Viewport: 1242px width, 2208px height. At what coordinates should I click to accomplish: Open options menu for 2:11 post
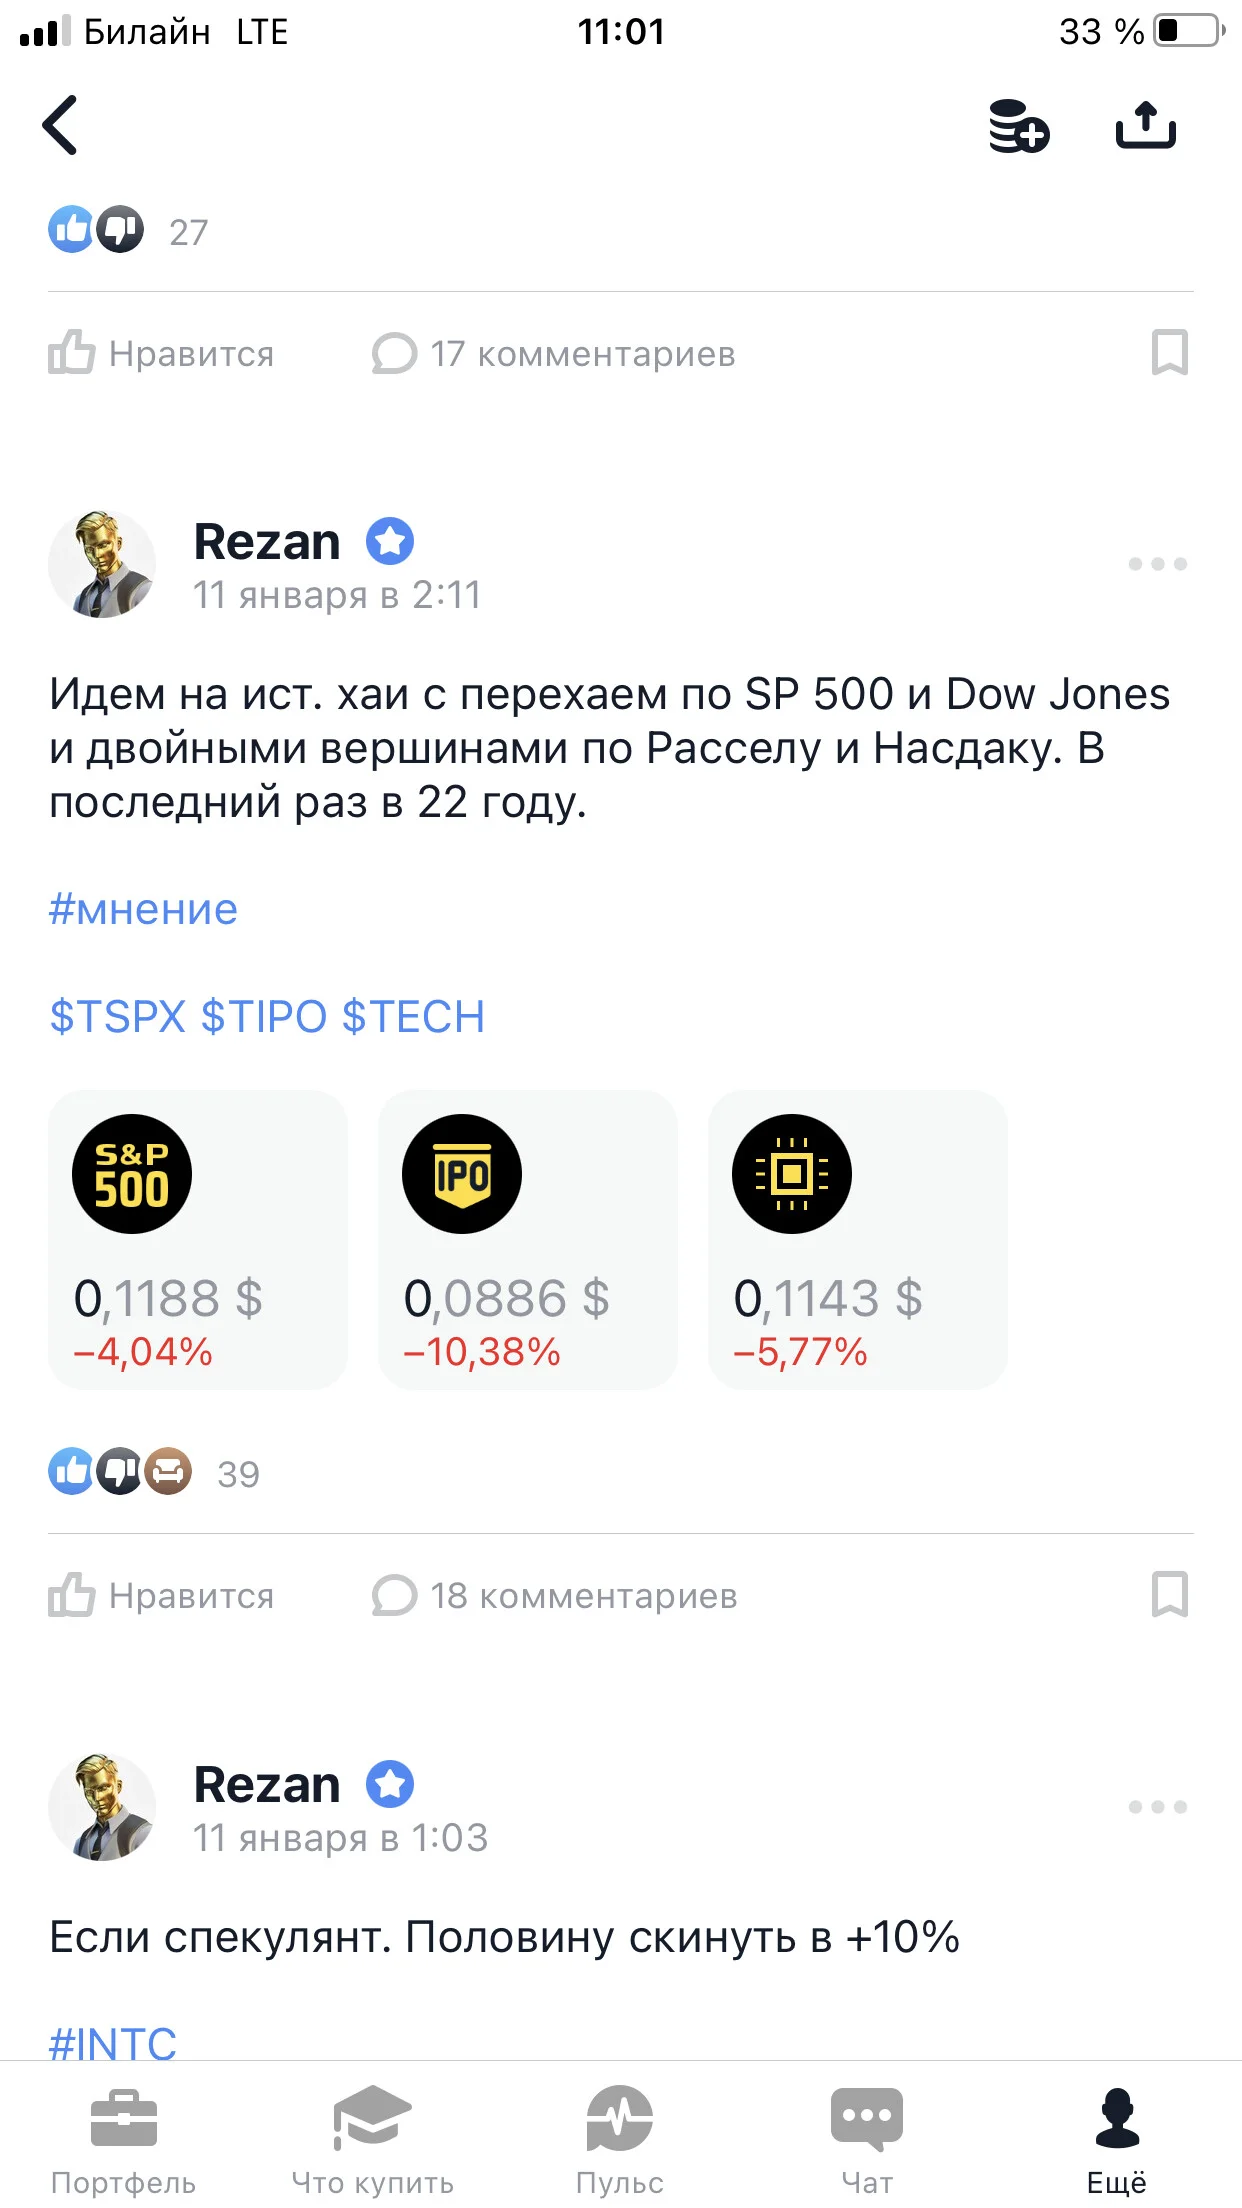1158,564
